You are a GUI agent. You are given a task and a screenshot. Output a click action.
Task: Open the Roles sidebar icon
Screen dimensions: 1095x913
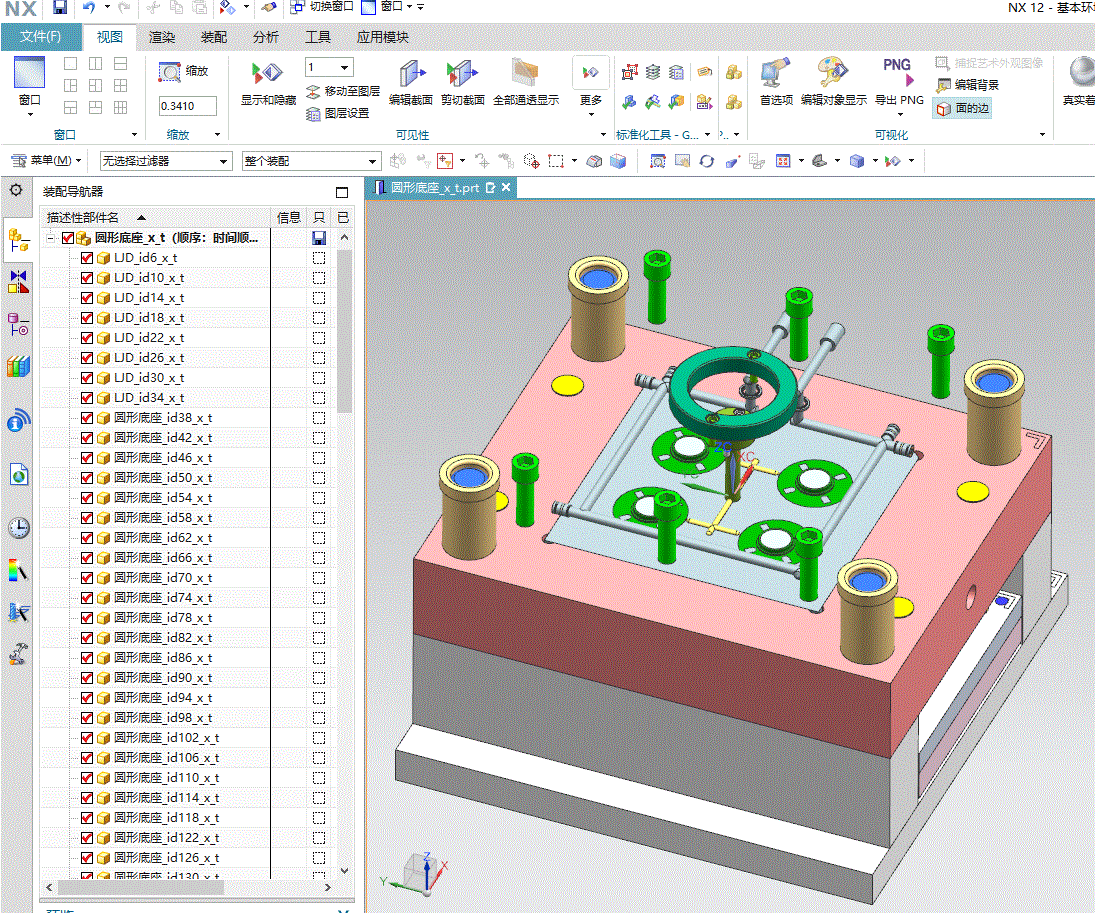18,654
